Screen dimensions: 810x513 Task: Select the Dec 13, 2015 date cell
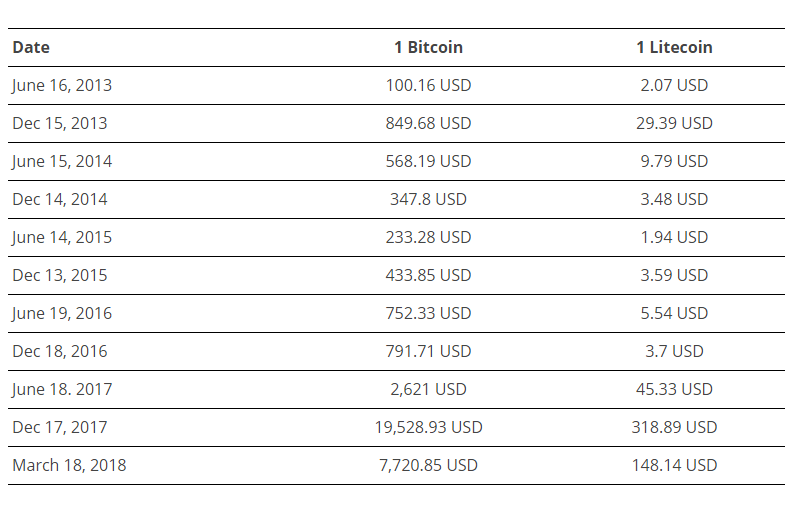[60, 275]
